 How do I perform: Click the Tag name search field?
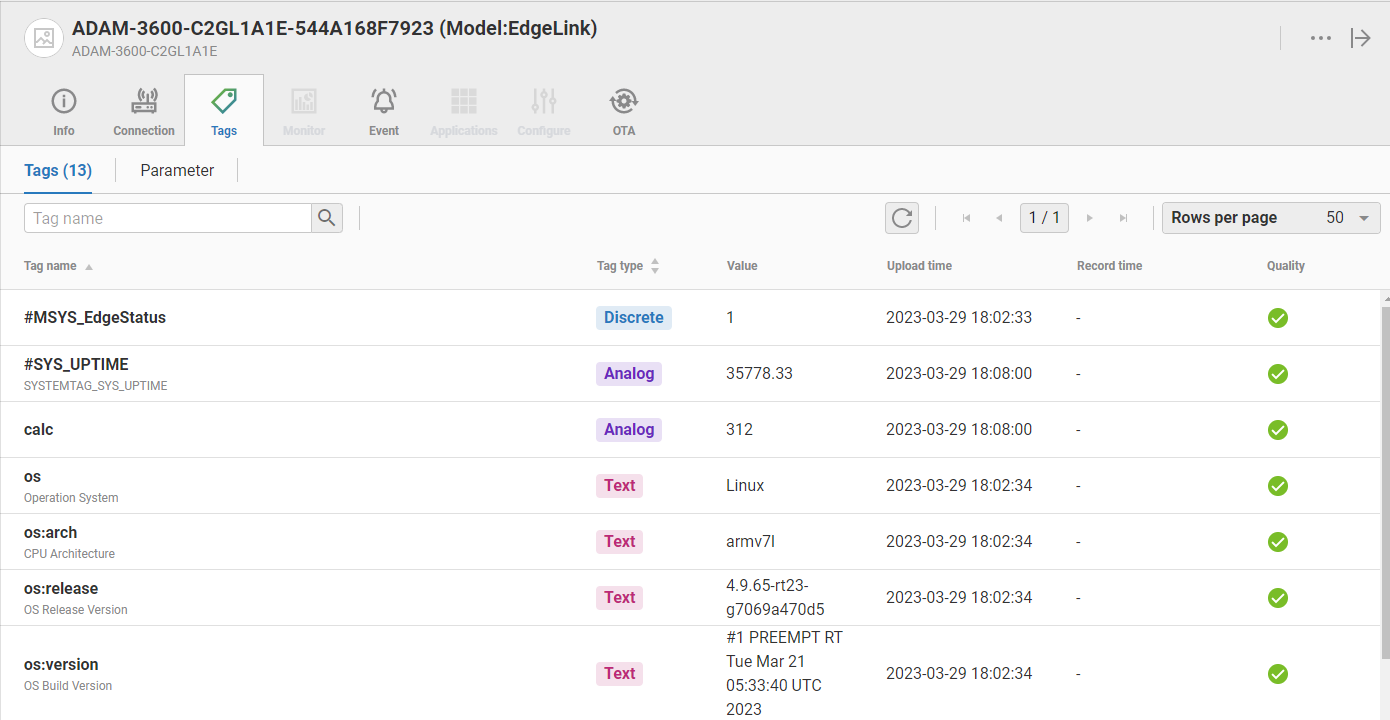pos(168,218)
